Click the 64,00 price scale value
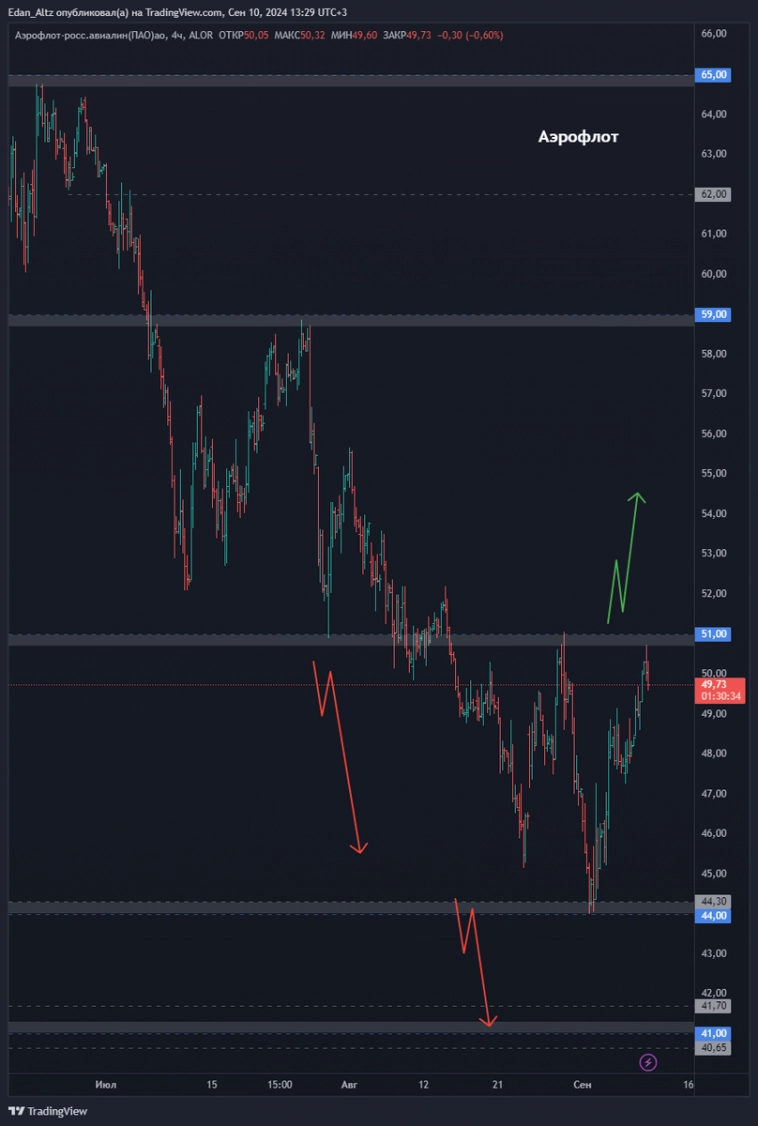 (x=715, y=113)
